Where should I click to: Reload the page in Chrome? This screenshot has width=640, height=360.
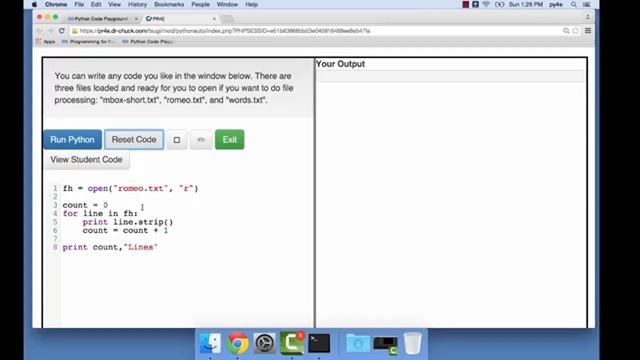click(x=62, y=31)
